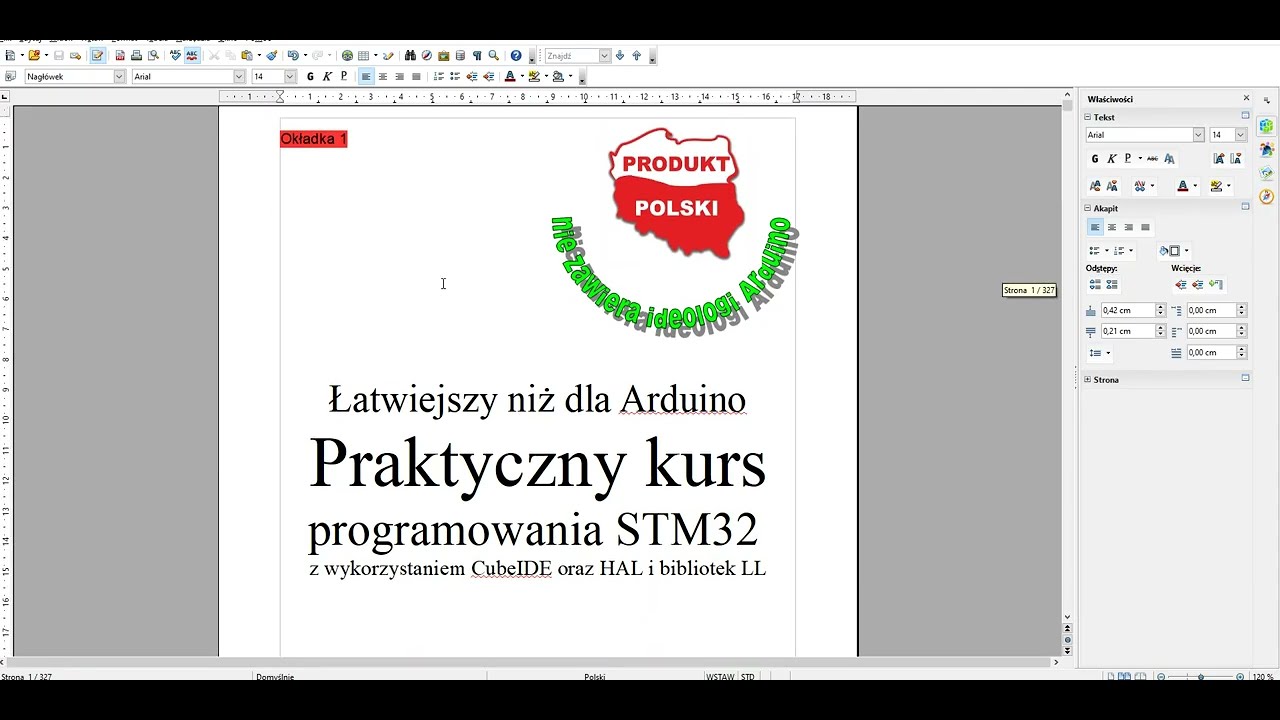Switch to sidebar Properties tab
Screen dimensions: 1280x720
(1266, 126)
